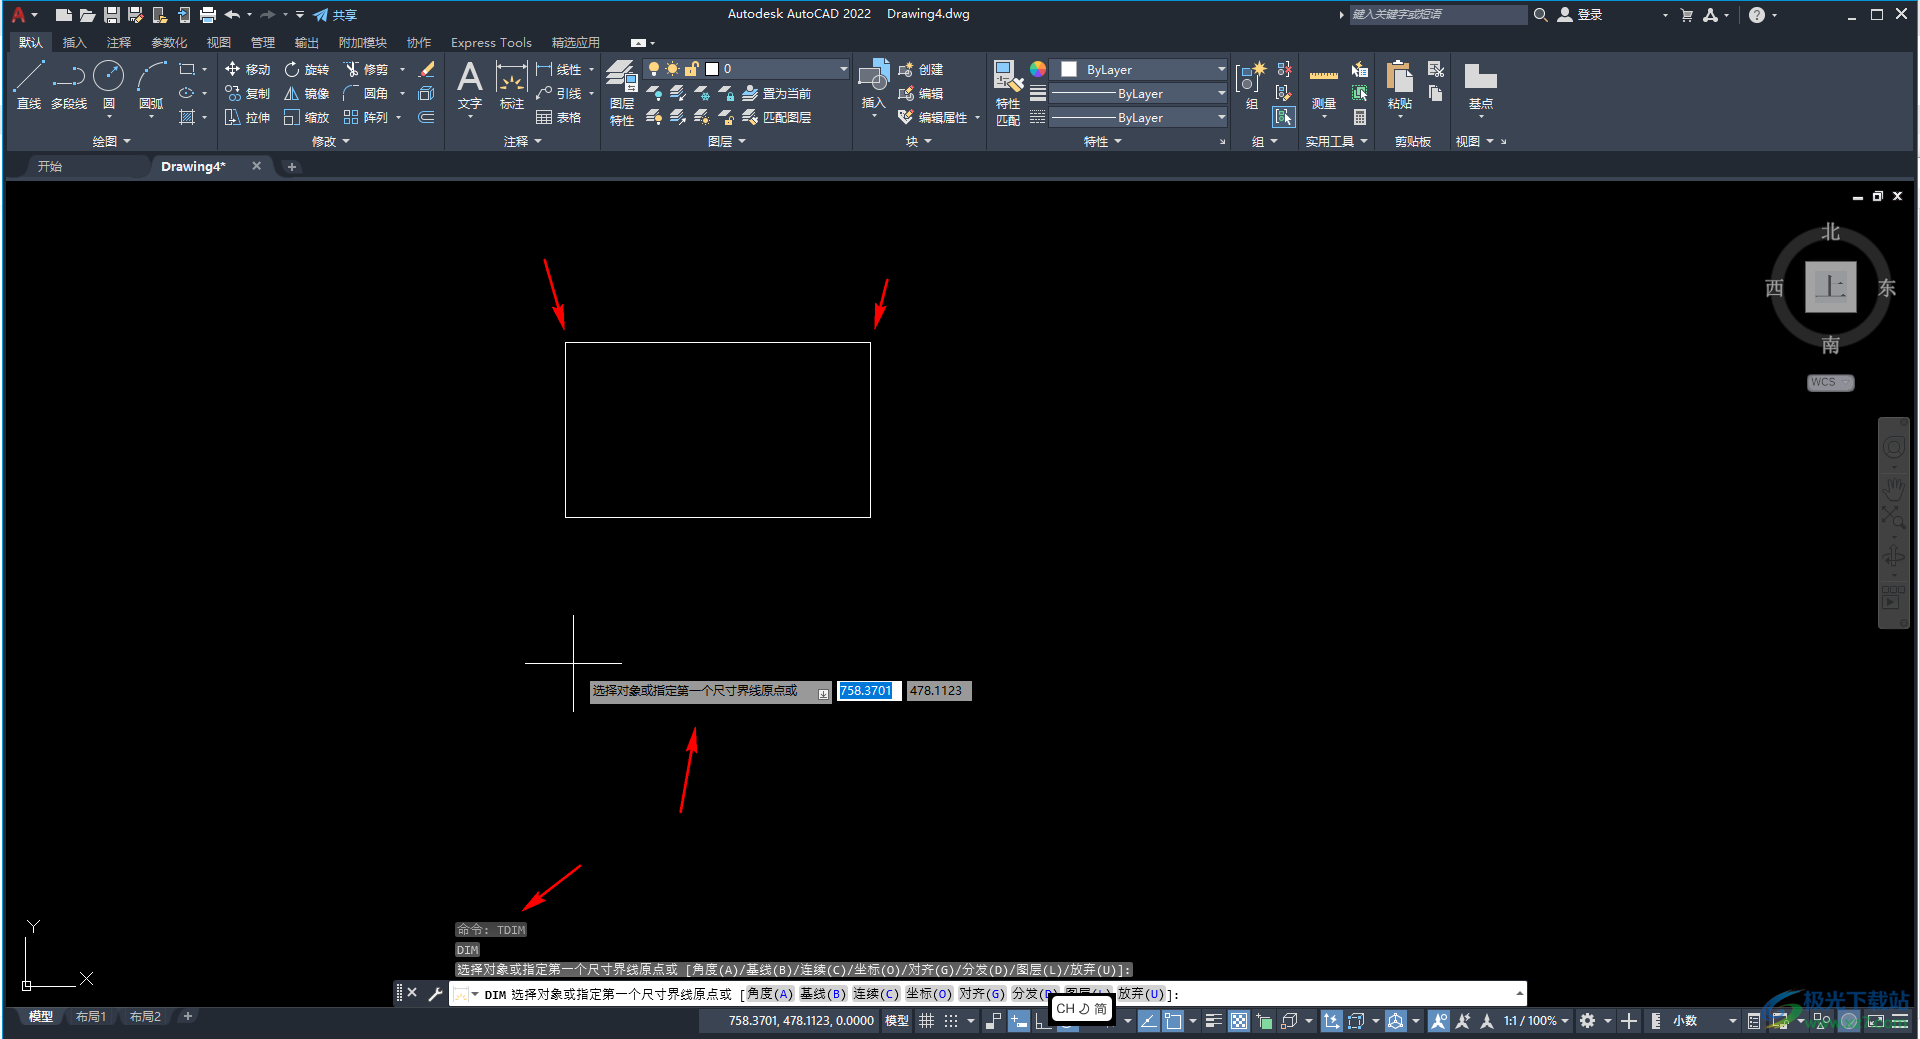Click 特性匹配 (Match Properties) icon

(1008, 92)
